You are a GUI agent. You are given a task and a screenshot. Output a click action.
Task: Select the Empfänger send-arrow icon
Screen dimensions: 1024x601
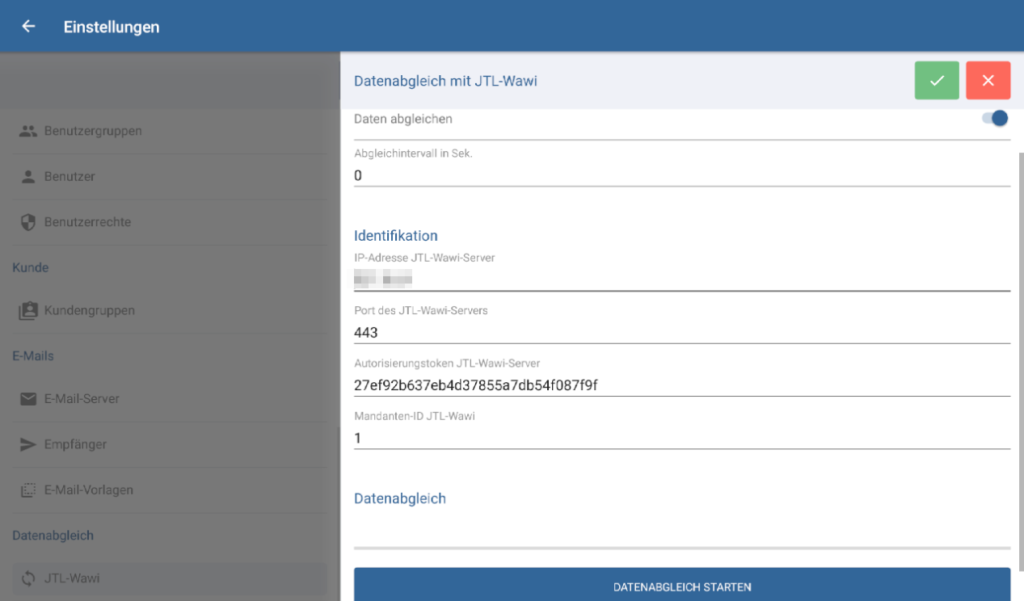pos(30,444)
